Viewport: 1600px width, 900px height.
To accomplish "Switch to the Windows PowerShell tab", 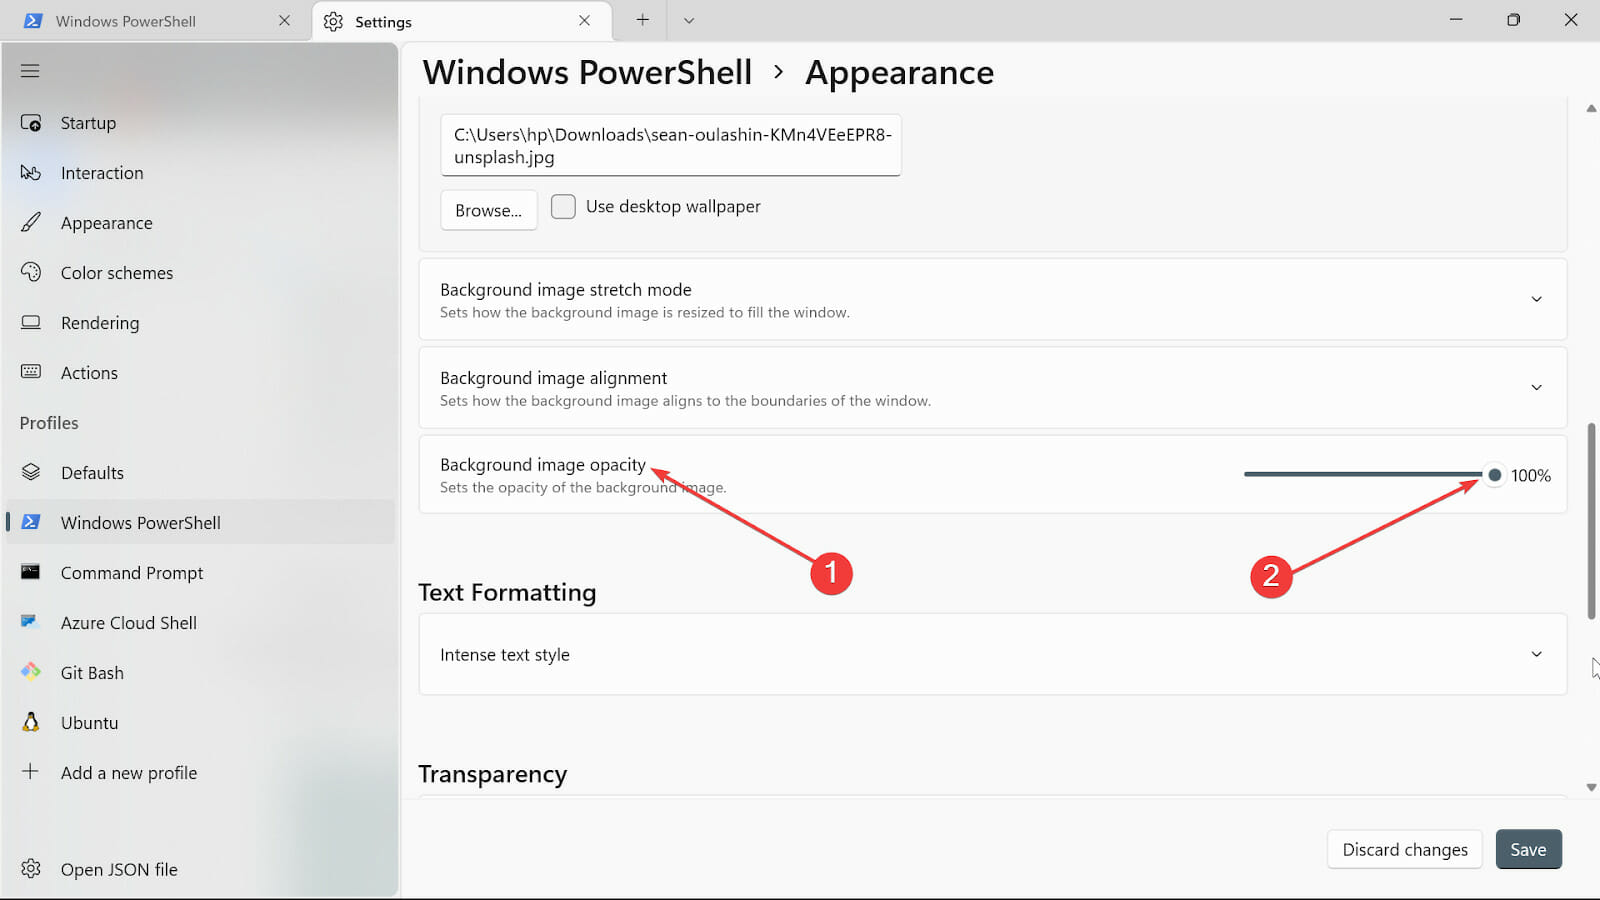I will pyautogui.click(x=154, y=21).
